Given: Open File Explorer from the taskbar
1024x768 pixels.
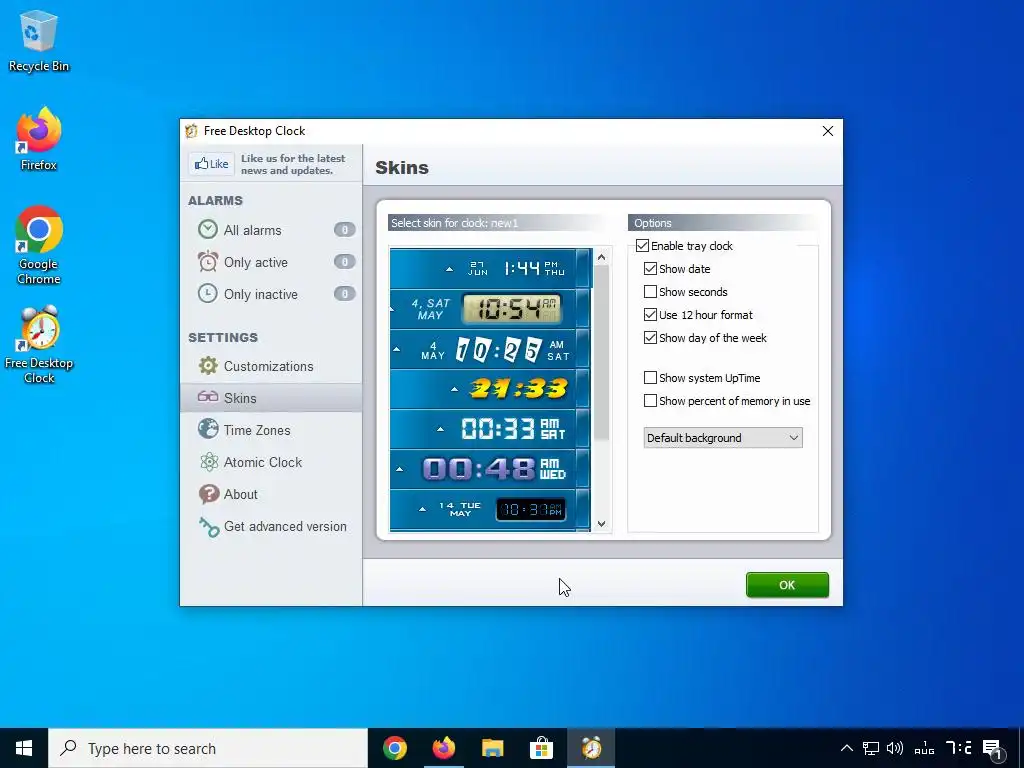Looking at the screenshot, I should click(x=492, y=748).
